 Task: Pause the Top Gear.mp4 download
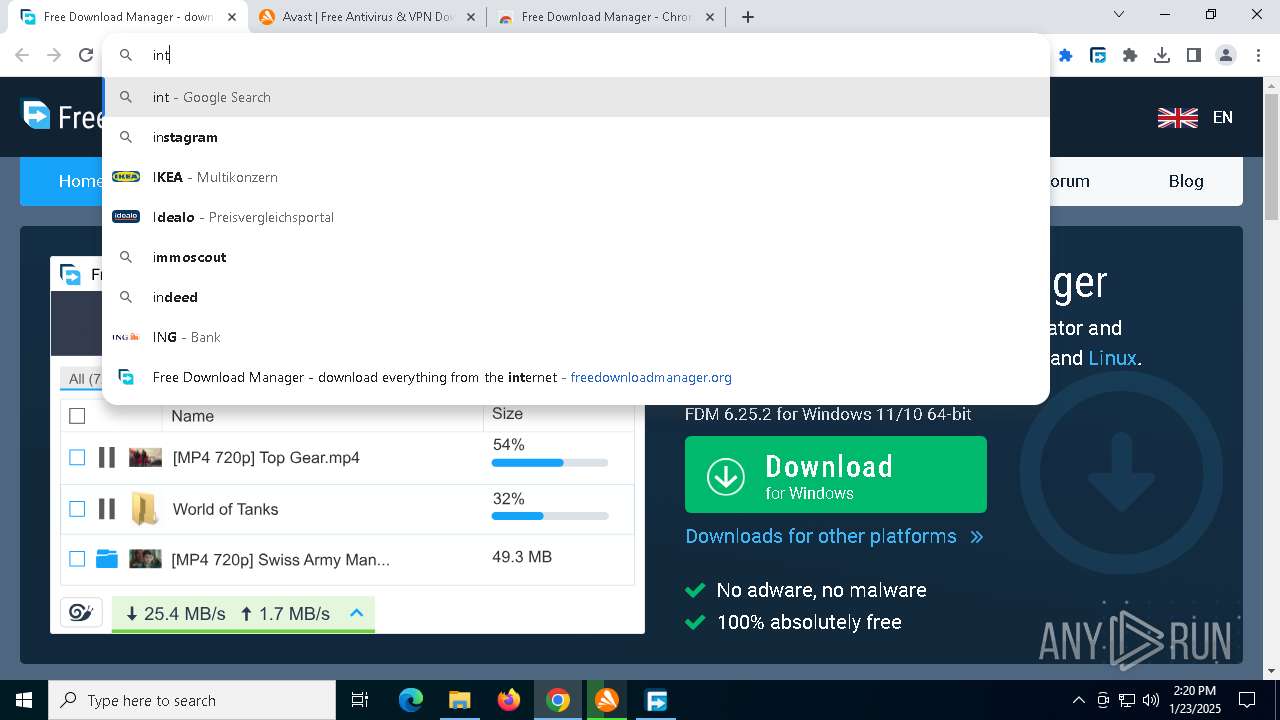pyautogui.click(x=106, y=457)
